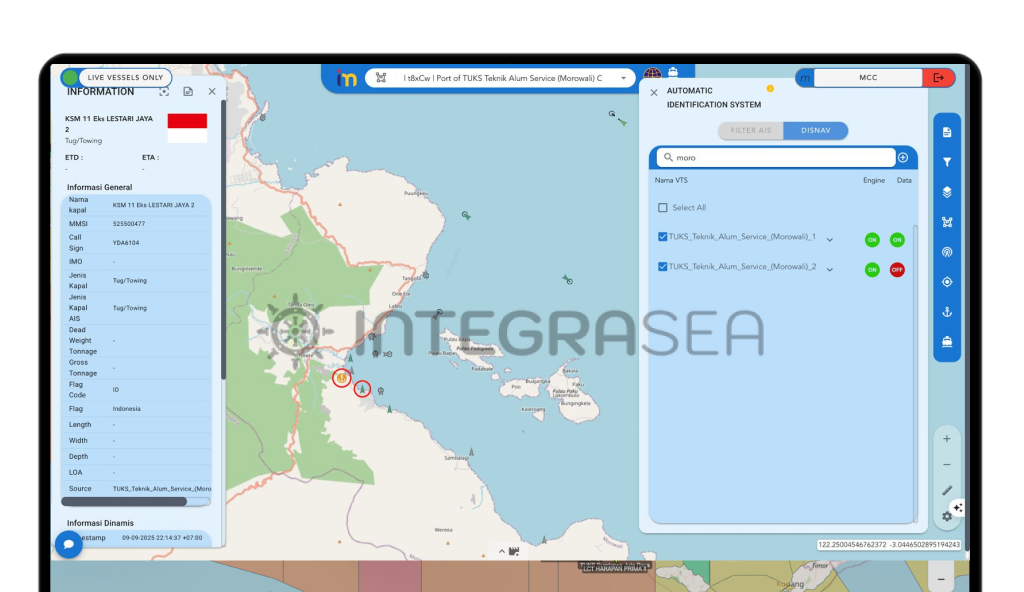The height and width of the screenshot is (592, 1024).
Task: Click the Nama VTS column header
Action: tap(671, 180)
